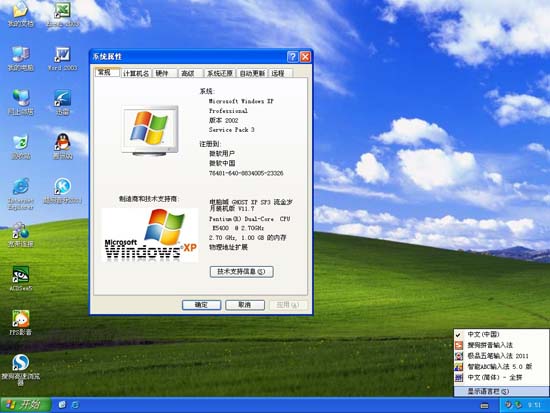Image resolution: width=550 pixels, height=413 pixels.
Task: Go to the 系统还原 tab
Action: [x=220, y=73]
